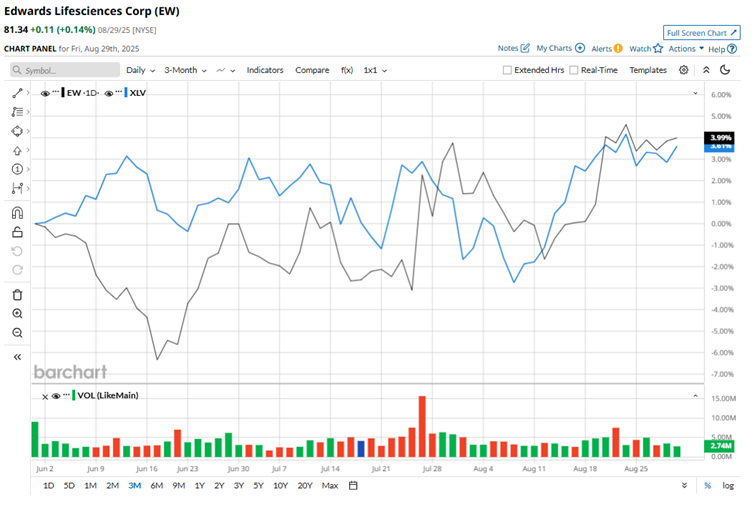Click the XLV blue color swatch
The width and height of the screenshot is (752, 512).
coord(126,93)
